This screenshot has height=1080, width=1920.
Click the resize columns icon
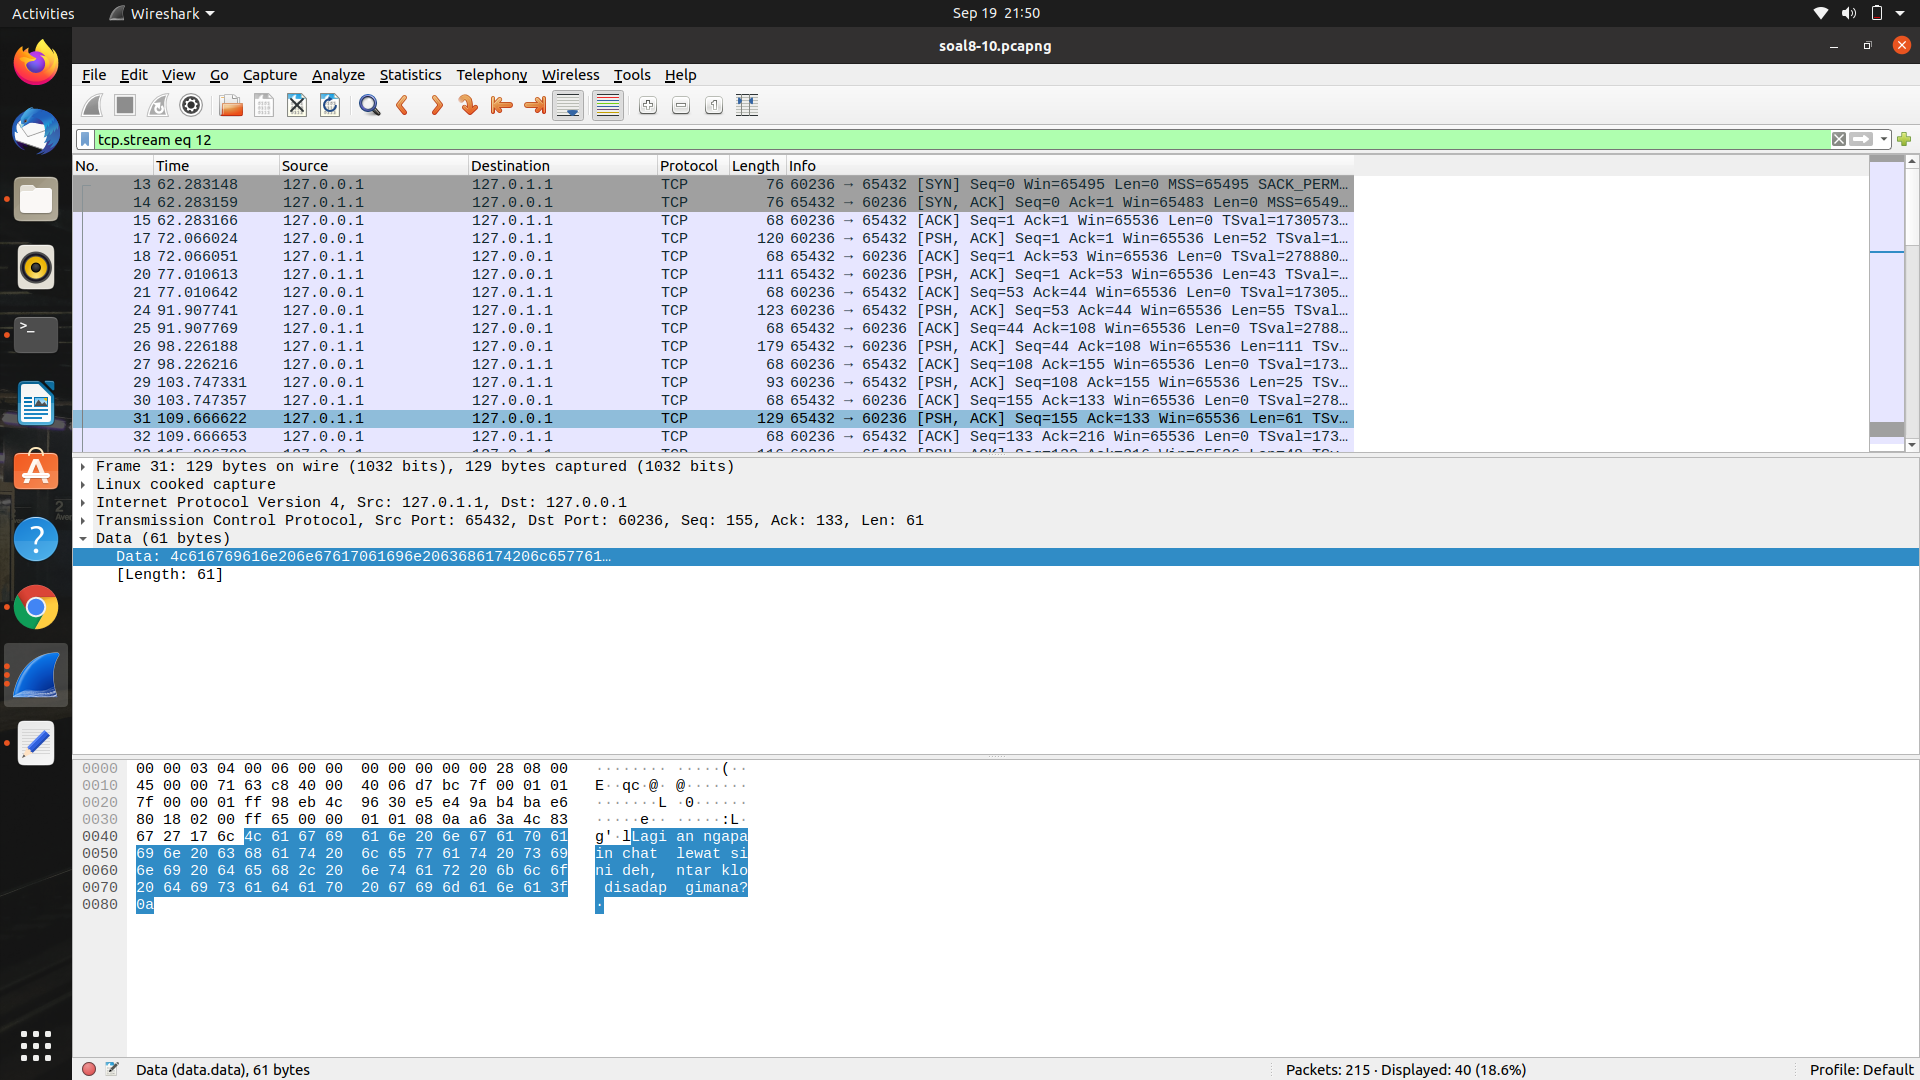747,105
